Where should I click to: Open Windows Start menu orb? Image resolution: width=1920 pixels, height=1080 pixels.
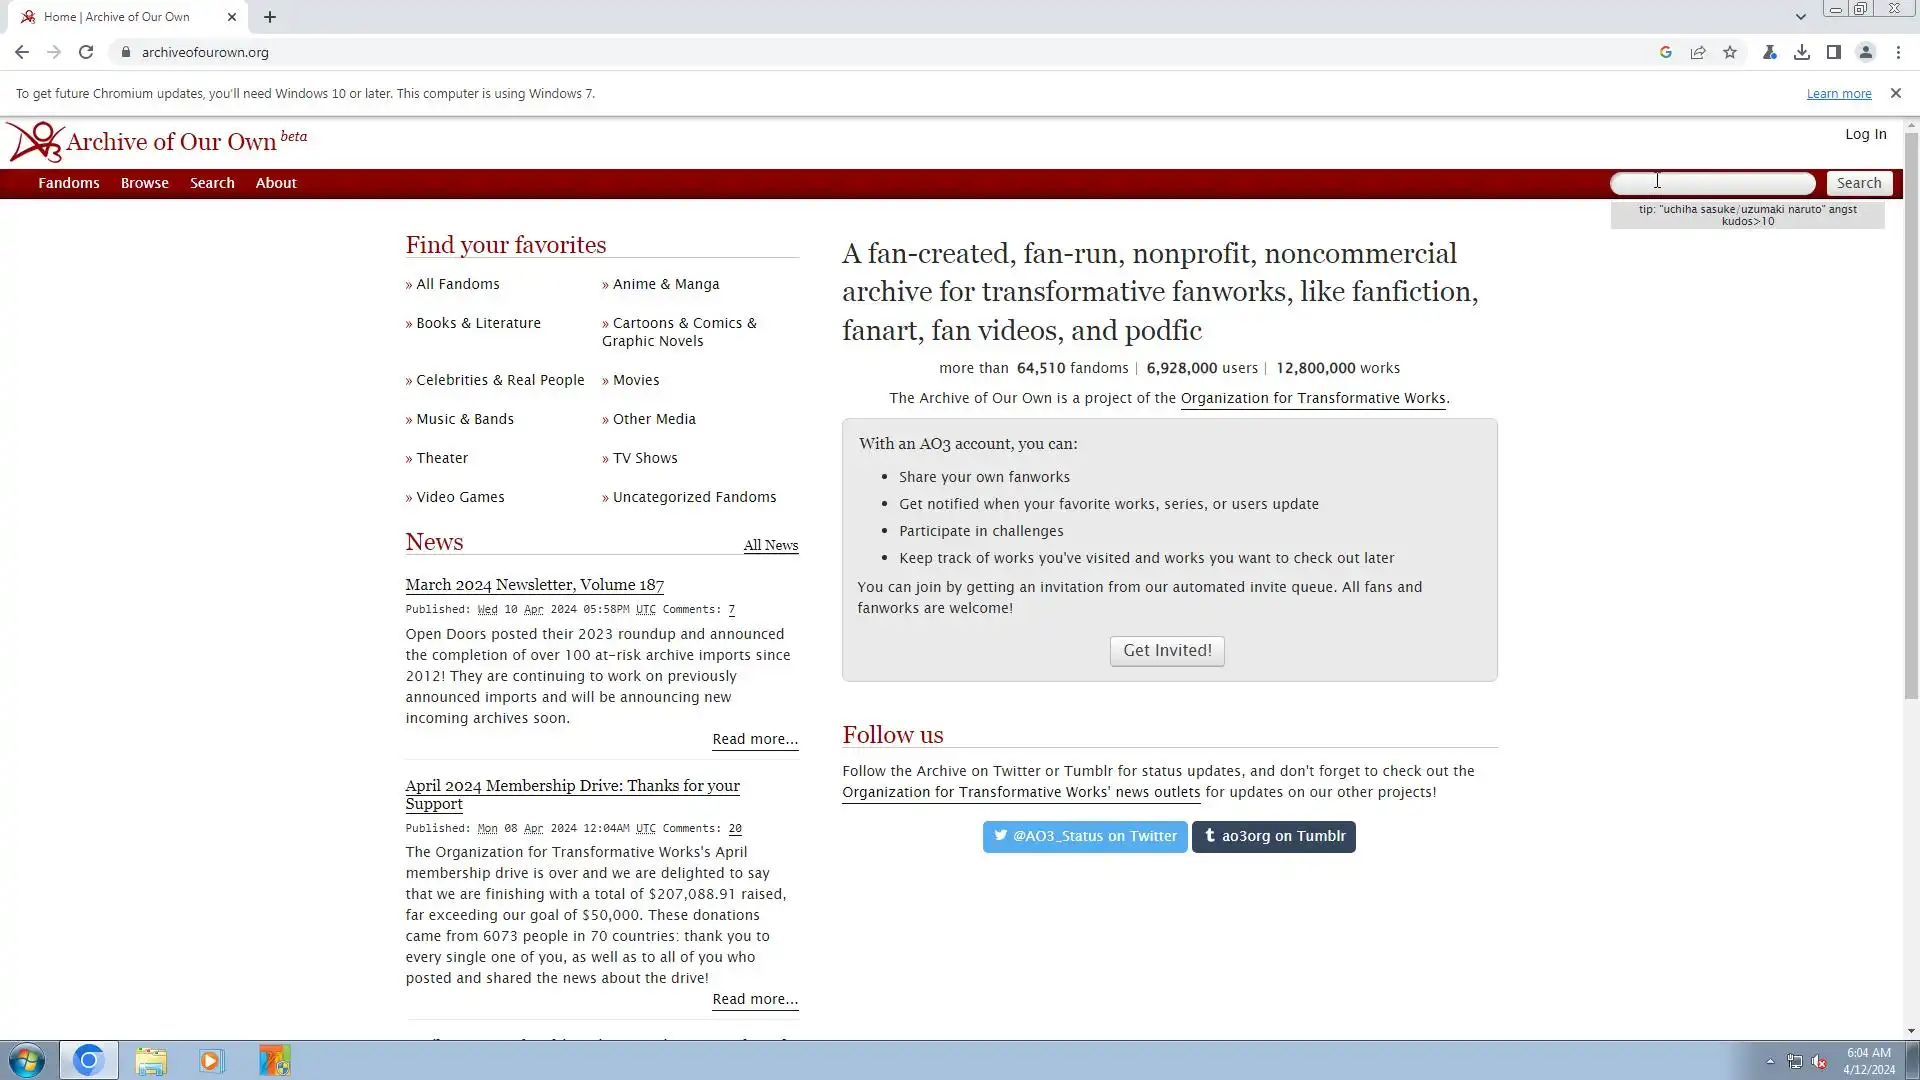pyautogui.click(x=27, y=1060)
